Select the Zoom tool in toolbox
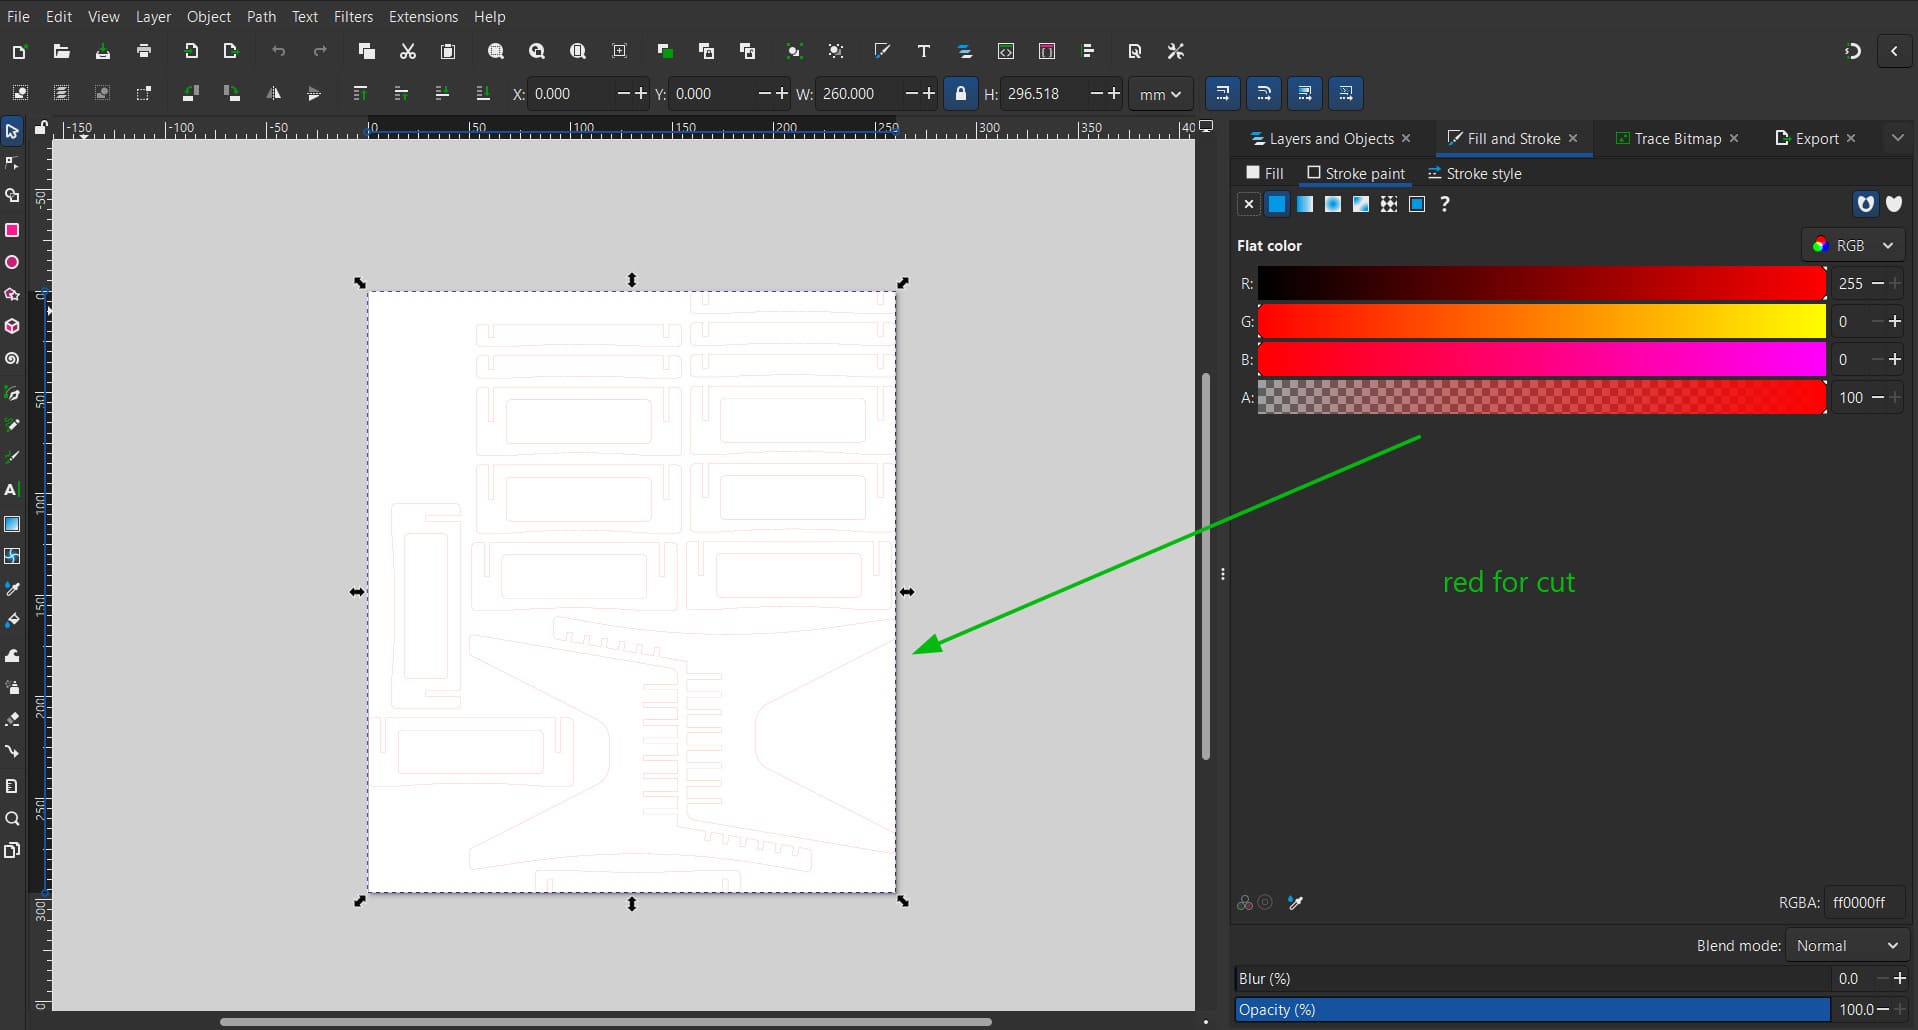The image size is (1918, 1030). [12, 819]
